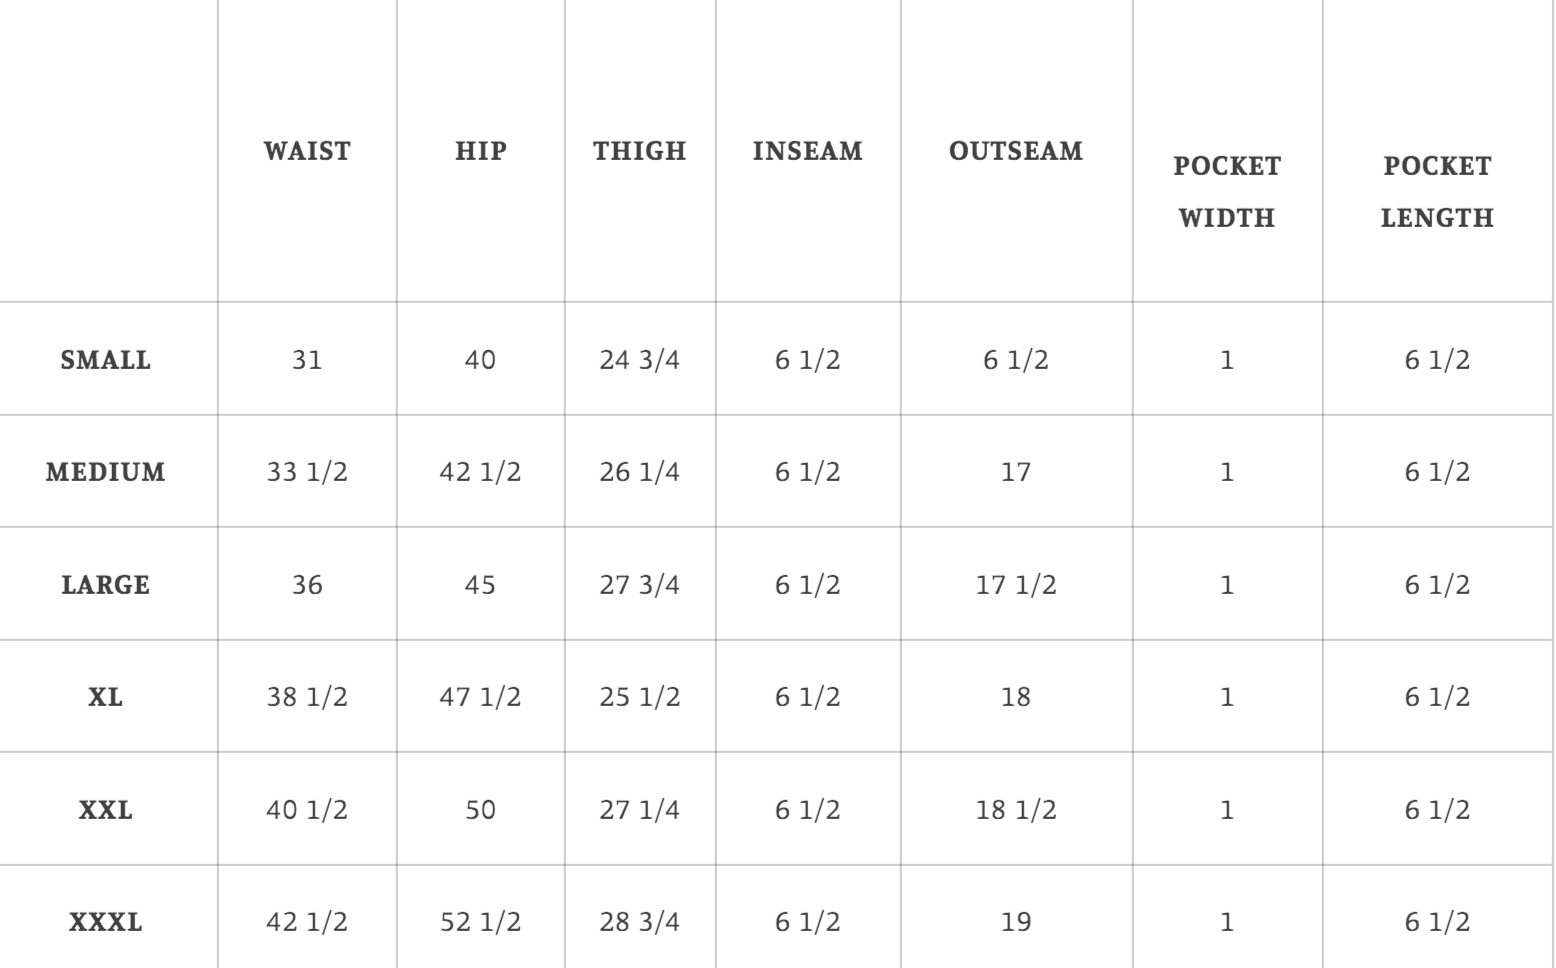Select the XXXL outseam value 19
Viewport: 1556px width, 968px height.
(1015, 922)
